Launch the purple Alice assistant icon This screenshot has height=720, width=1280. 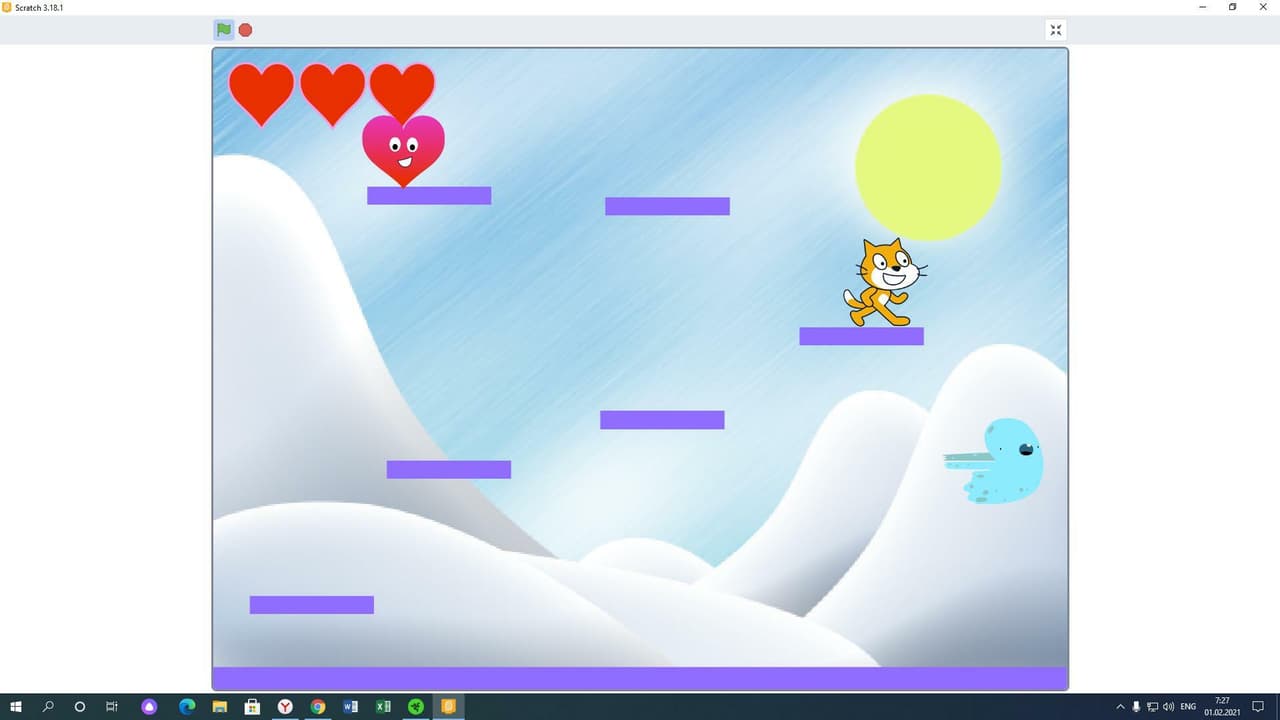(x=149, y=707)
